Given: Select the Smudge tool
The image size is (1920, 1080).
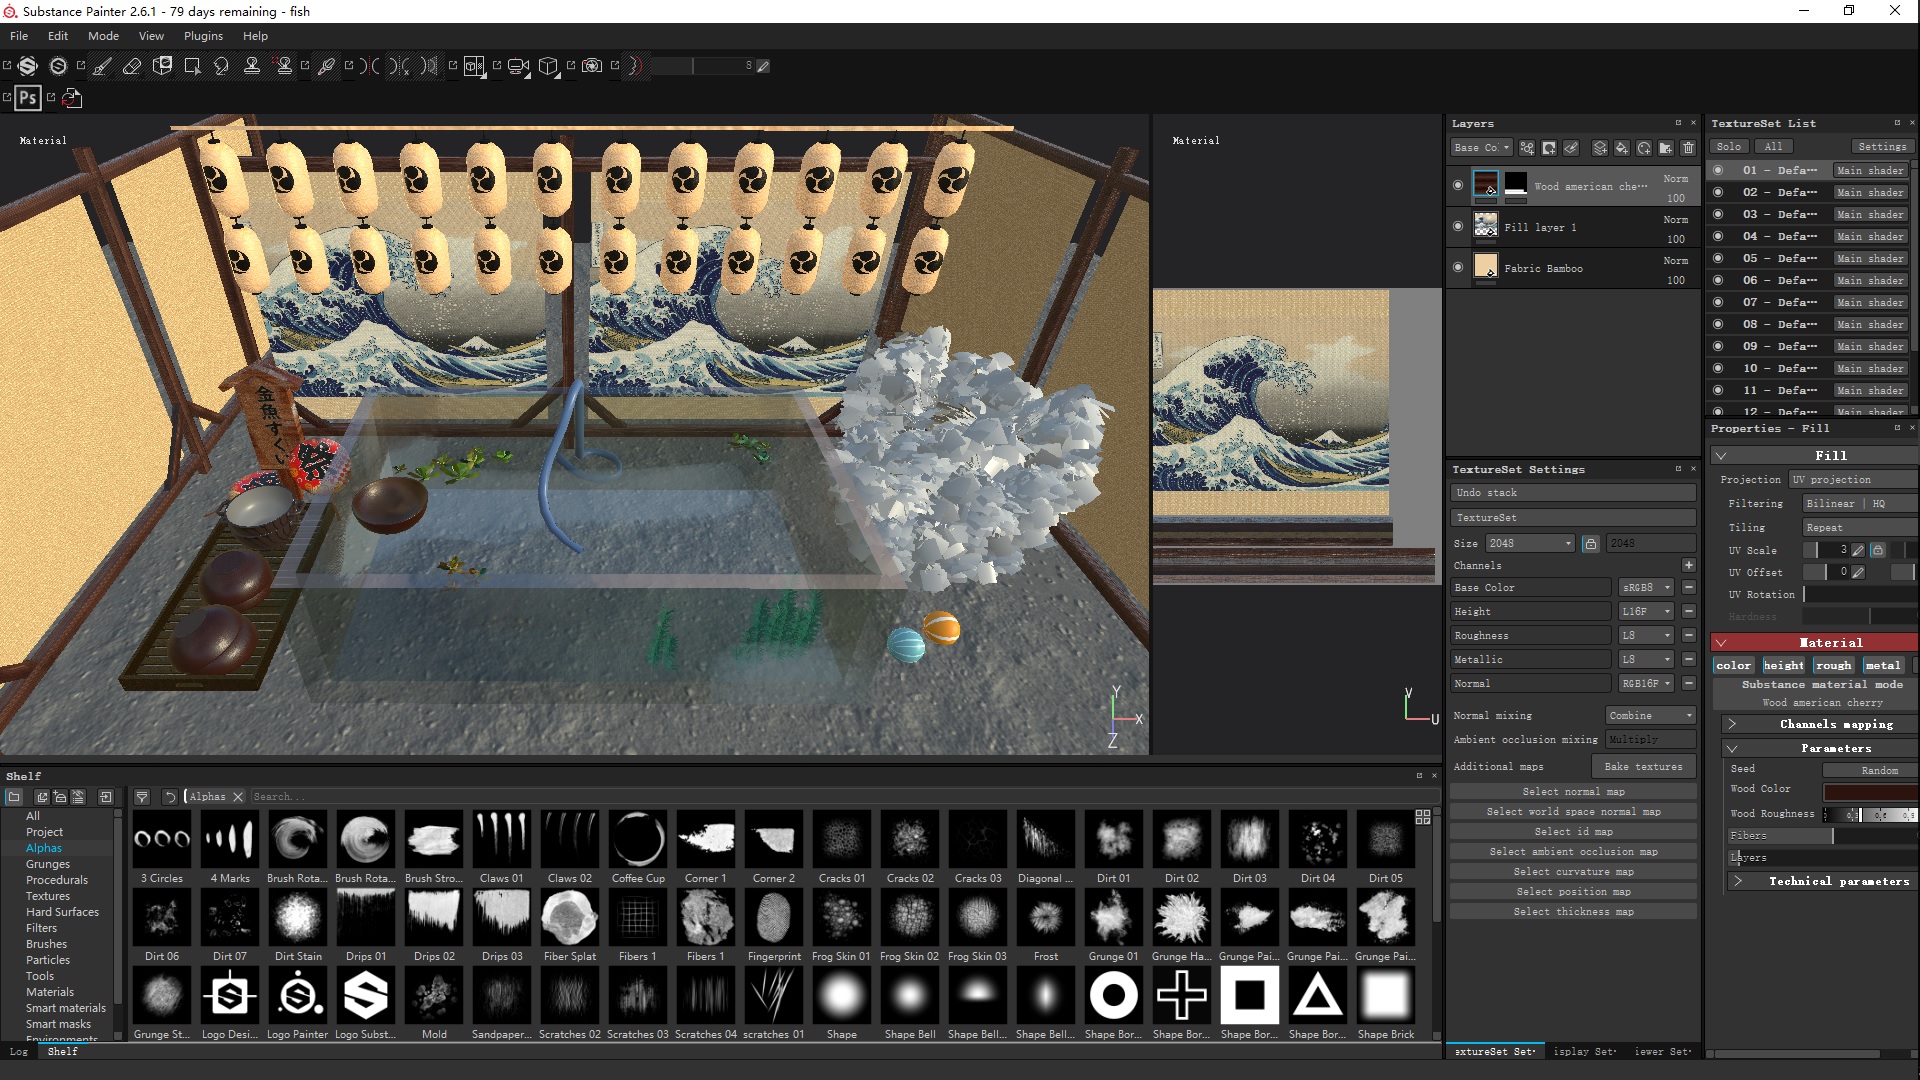Looking at the screenshot, I should coord(222,66).
